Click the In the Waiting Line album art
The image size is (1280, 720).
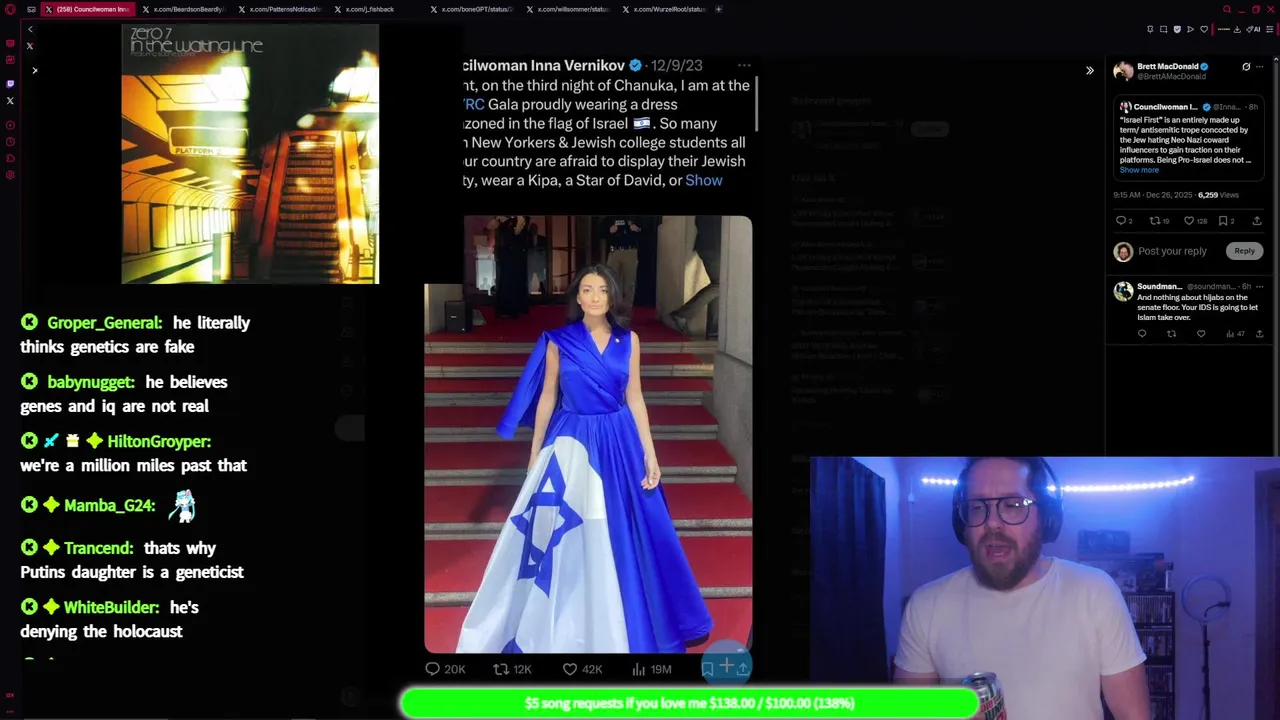point(250,154)
